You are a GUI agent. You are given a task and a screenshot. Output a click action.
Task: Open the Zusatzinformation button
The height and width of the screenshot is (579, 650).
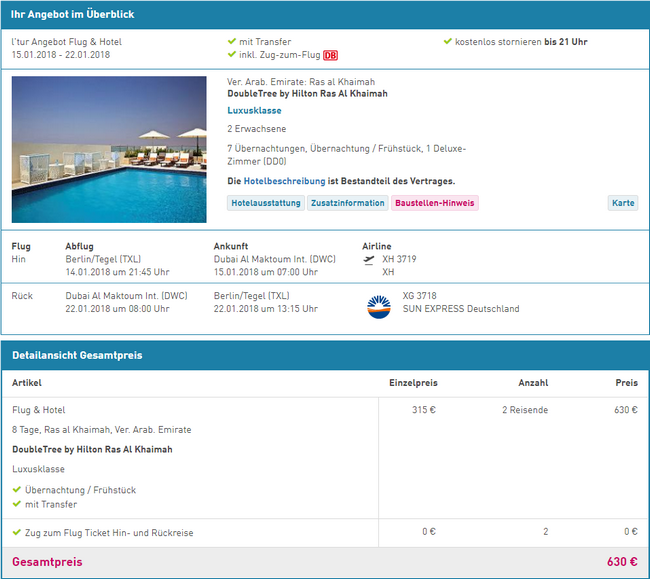(x=347, y=203)
